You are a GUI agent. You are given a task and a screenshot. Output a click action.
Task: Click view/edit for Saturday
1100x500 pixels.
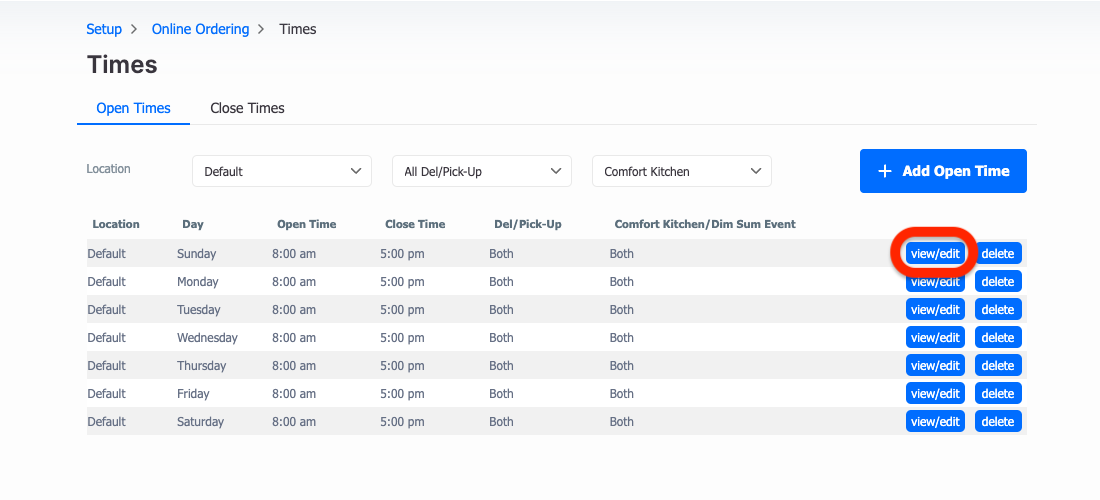[935, 421]
